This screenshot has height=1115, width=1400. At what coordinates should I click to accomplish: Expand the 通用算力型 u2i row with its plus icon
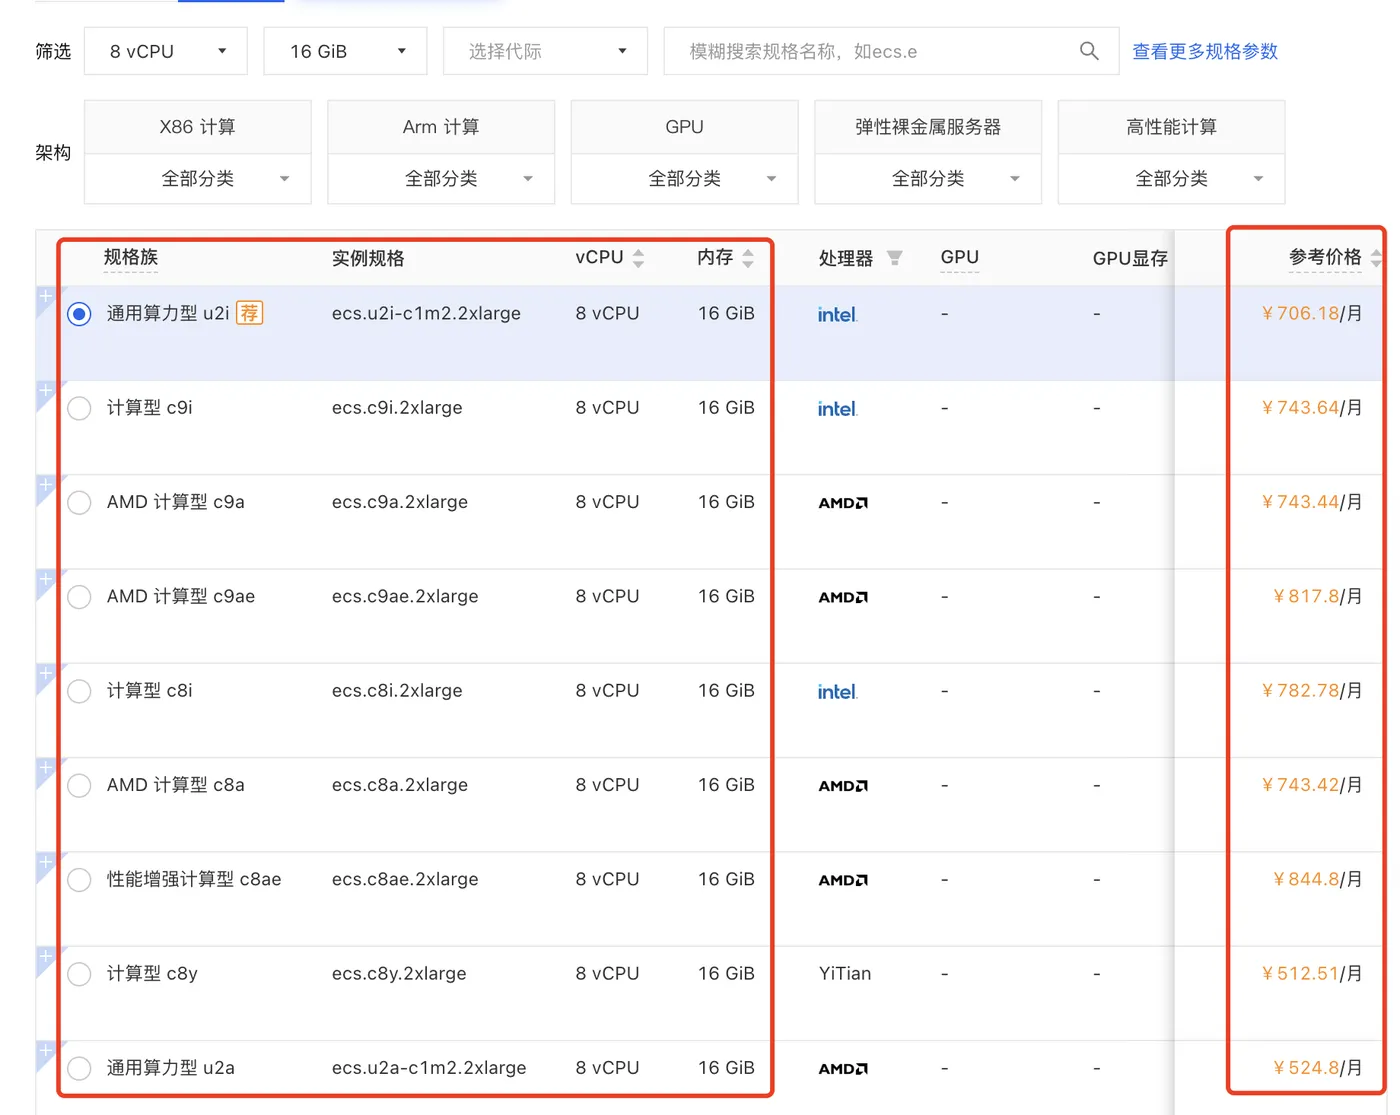[x=45, y=296]
